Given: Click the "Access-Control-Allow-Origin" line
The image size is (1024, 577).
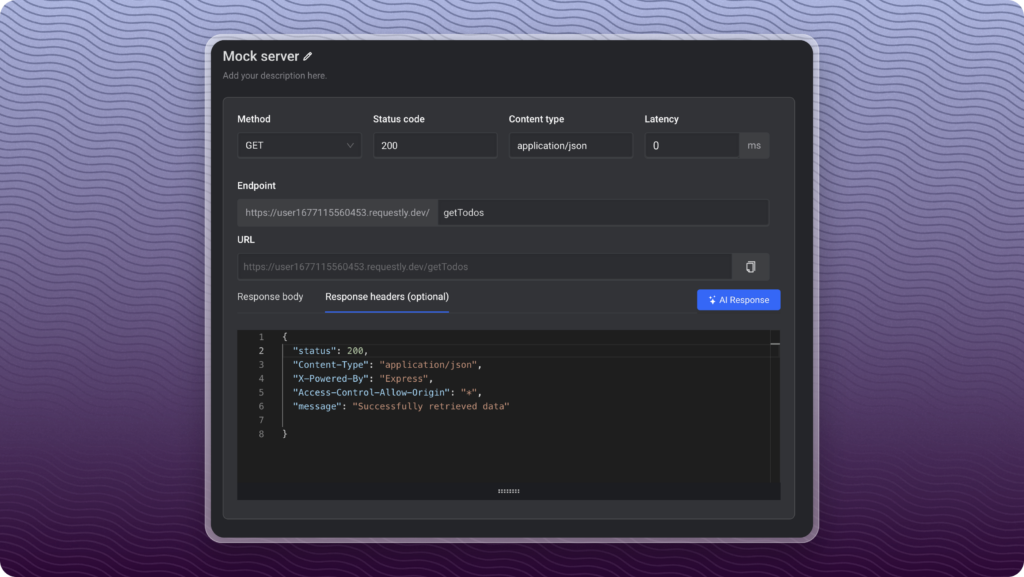Looking at the screenshot, I should [x=387, y=393].
